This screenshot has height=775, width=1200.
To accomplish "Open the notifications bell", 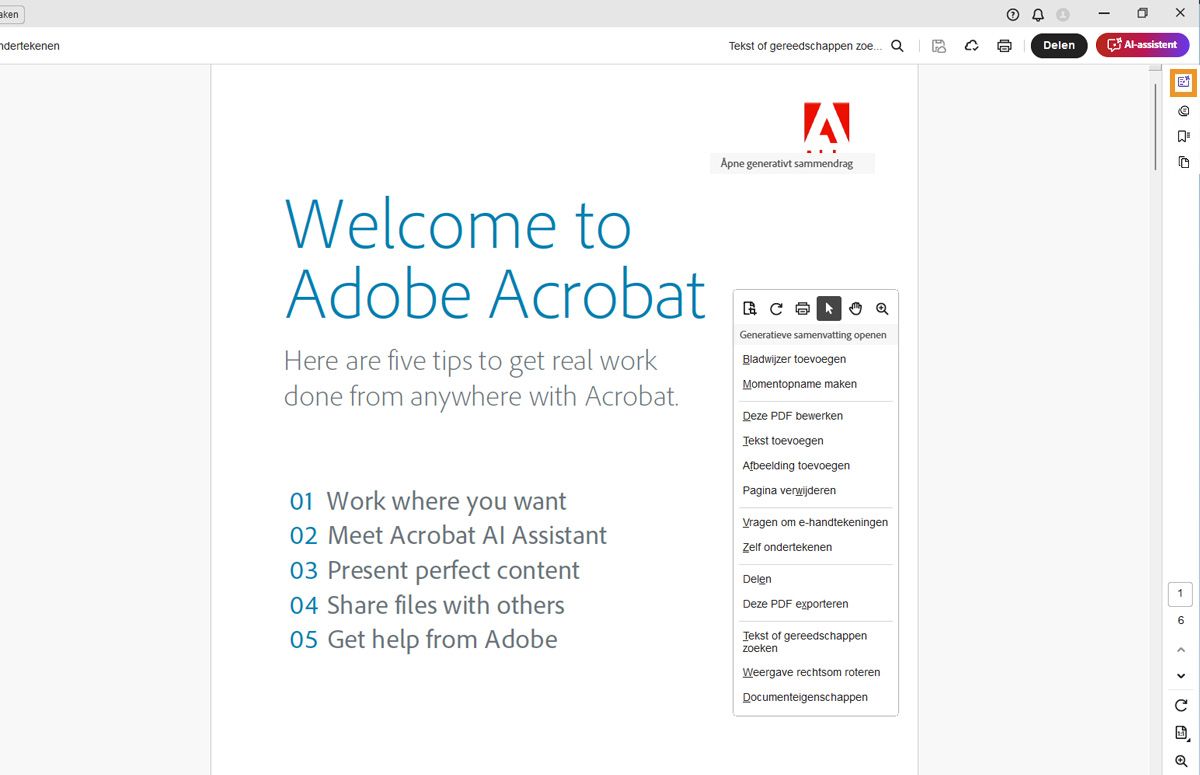I will click(x=1038, y=14).
